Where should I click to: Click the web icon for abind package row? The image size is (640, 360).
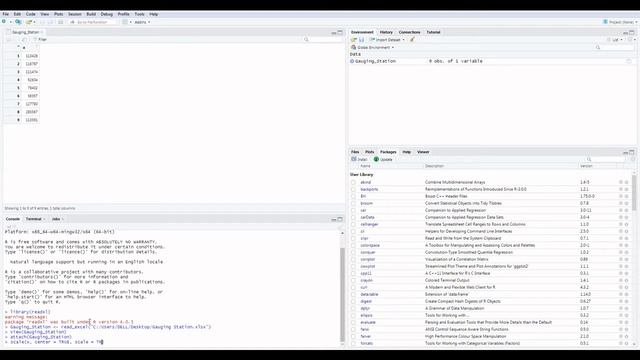click(621, 182)
